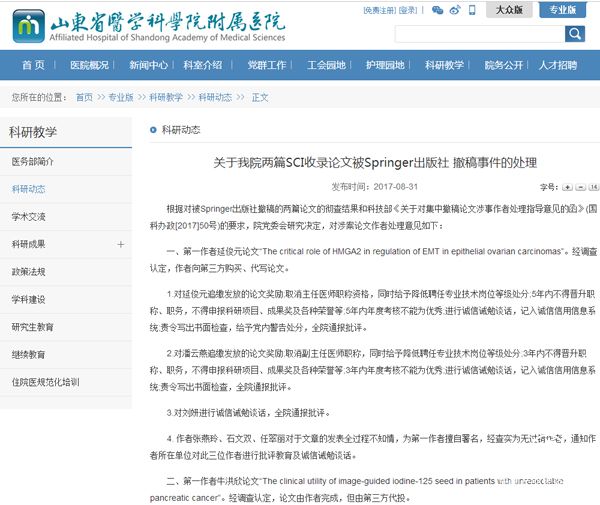600x505 pixels.
Task: Reset font size with 16 button
Action: click(x=593, y=187)
